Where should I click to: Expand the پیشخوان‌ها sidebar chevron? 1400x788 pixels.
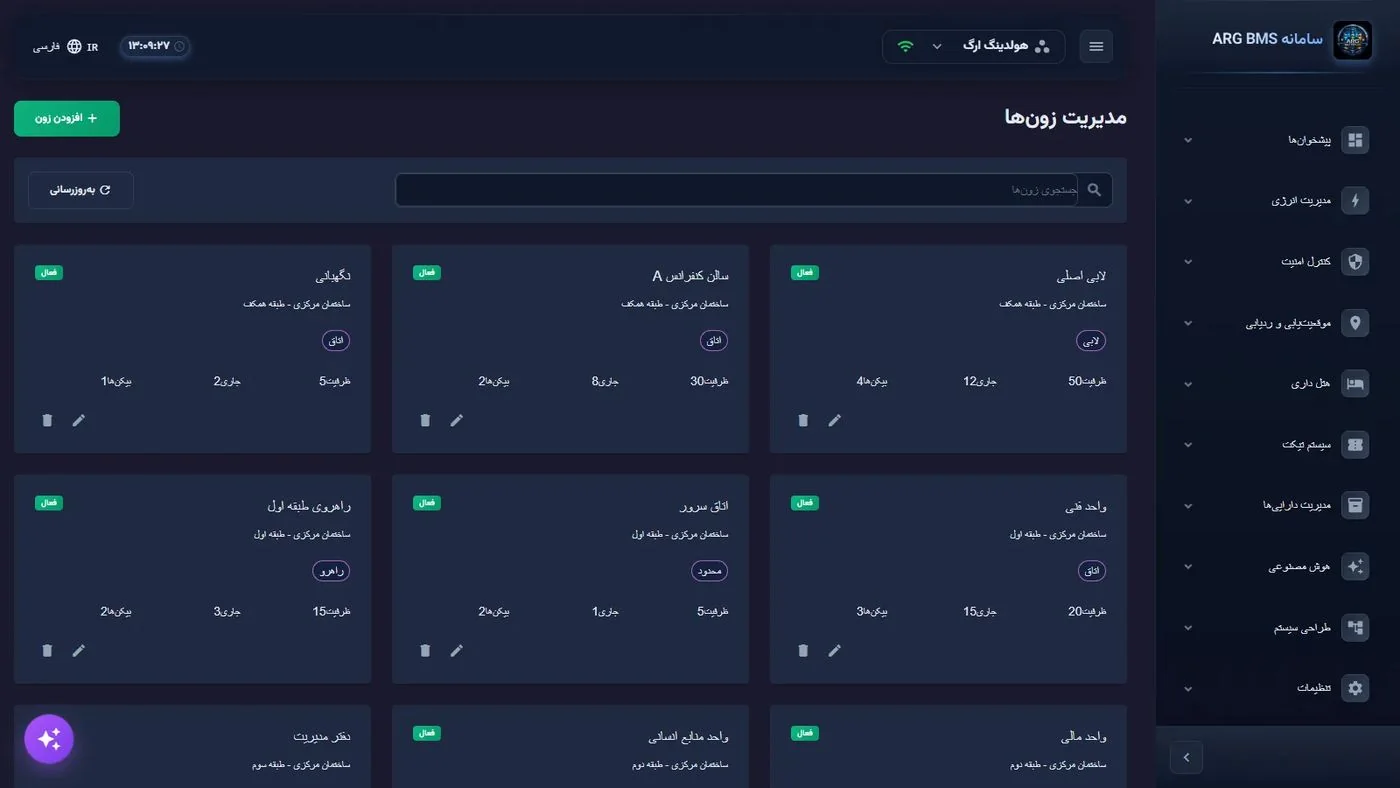(x=1188, y=140)
